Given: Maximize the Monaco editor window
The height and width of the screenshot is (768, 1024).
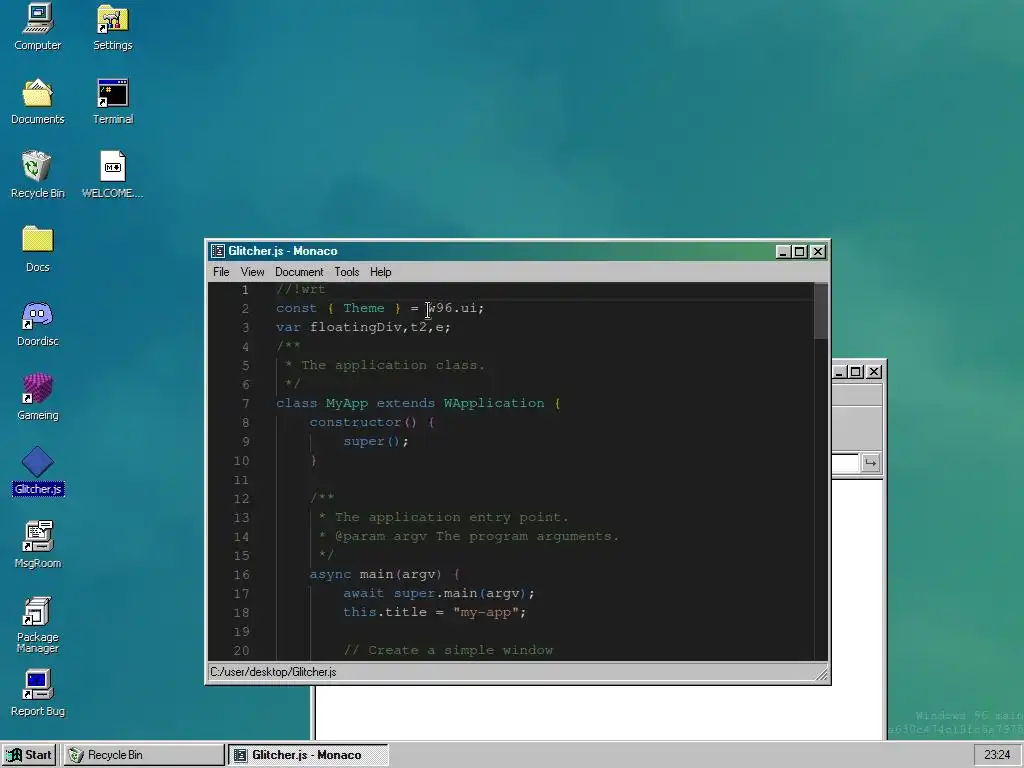Looking at the screenshot, I should pos(799,251).
